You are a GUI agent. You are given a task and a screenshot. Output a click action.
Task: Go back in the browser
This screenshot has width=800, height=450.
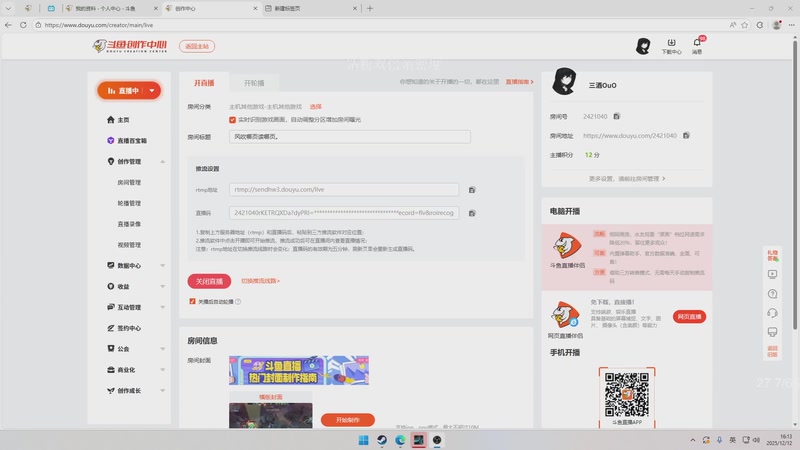pos(8,24)
